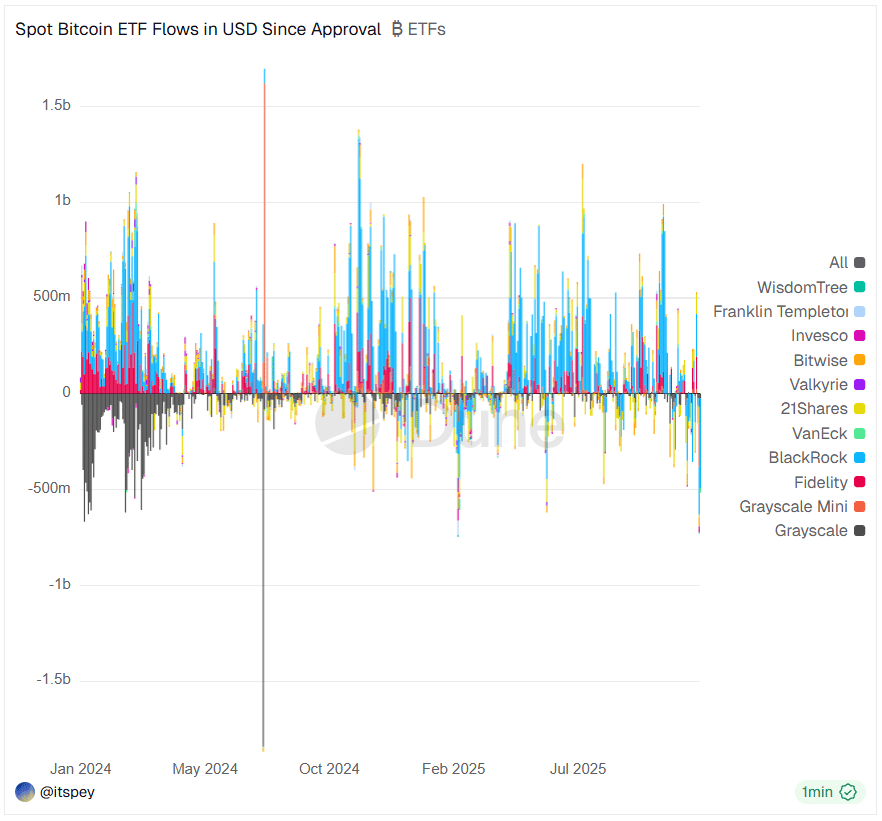This screenshot has width=882, height=821.
Task: Click the red Fidelity color swatch
Action: tap(860, 482)
